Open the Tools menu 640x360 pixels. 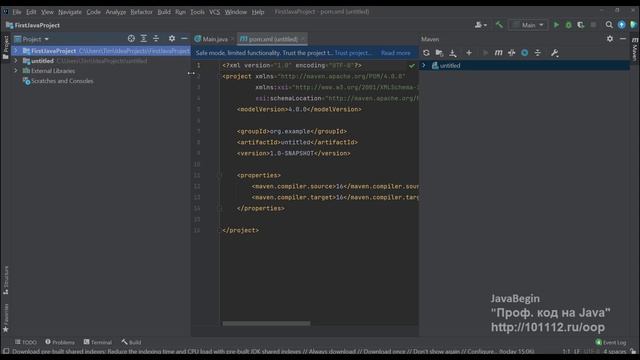point(197,12)
